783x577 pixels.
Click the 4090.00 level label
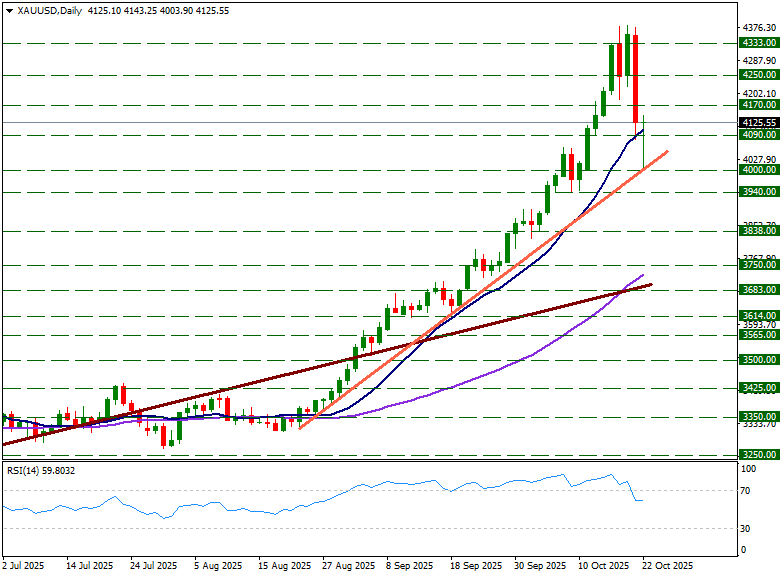[x=759, y=134]
